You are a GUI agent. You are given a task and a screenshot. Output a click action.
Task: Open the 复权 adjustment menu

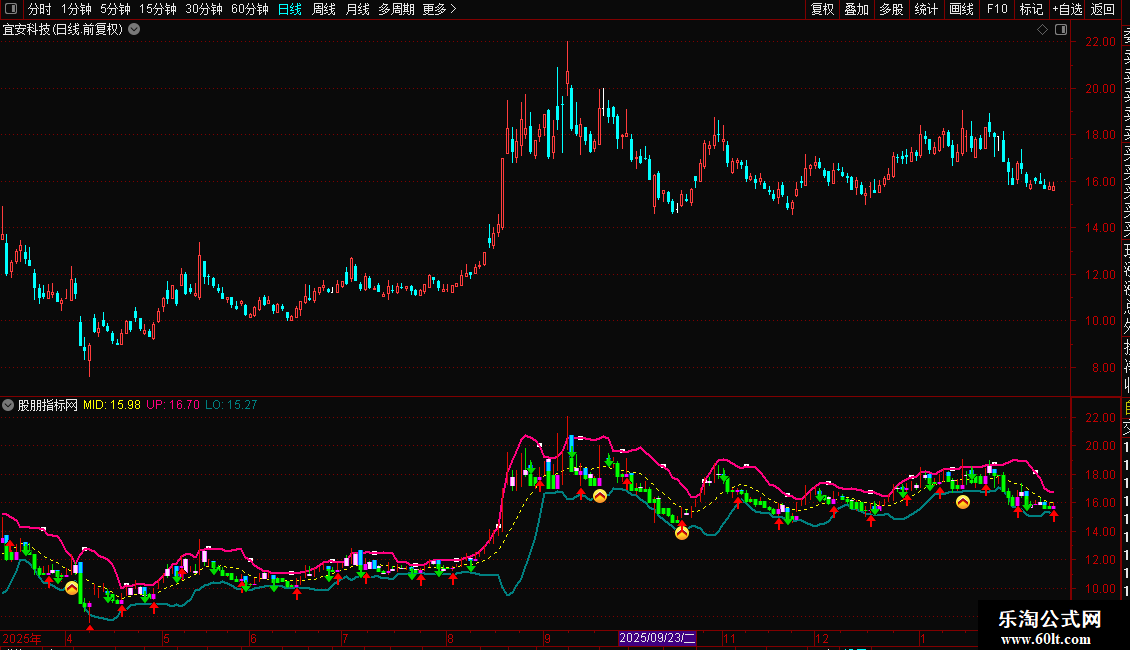822,9
